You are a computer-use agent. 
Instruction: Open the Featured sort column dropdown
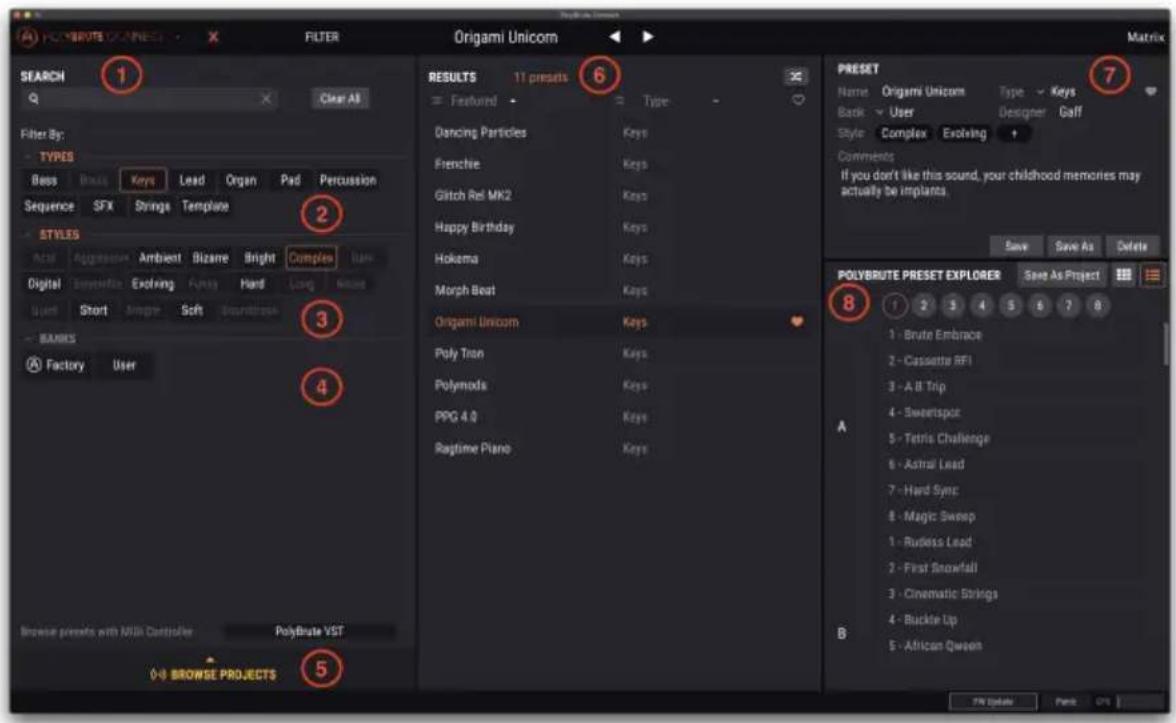[x=474, y=100]
